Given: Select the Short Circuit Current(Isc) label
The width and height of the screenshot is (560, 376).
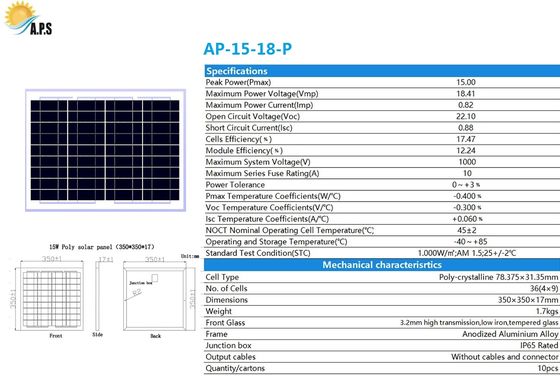Looking at the screenshot, I should (x=249, y=128).
